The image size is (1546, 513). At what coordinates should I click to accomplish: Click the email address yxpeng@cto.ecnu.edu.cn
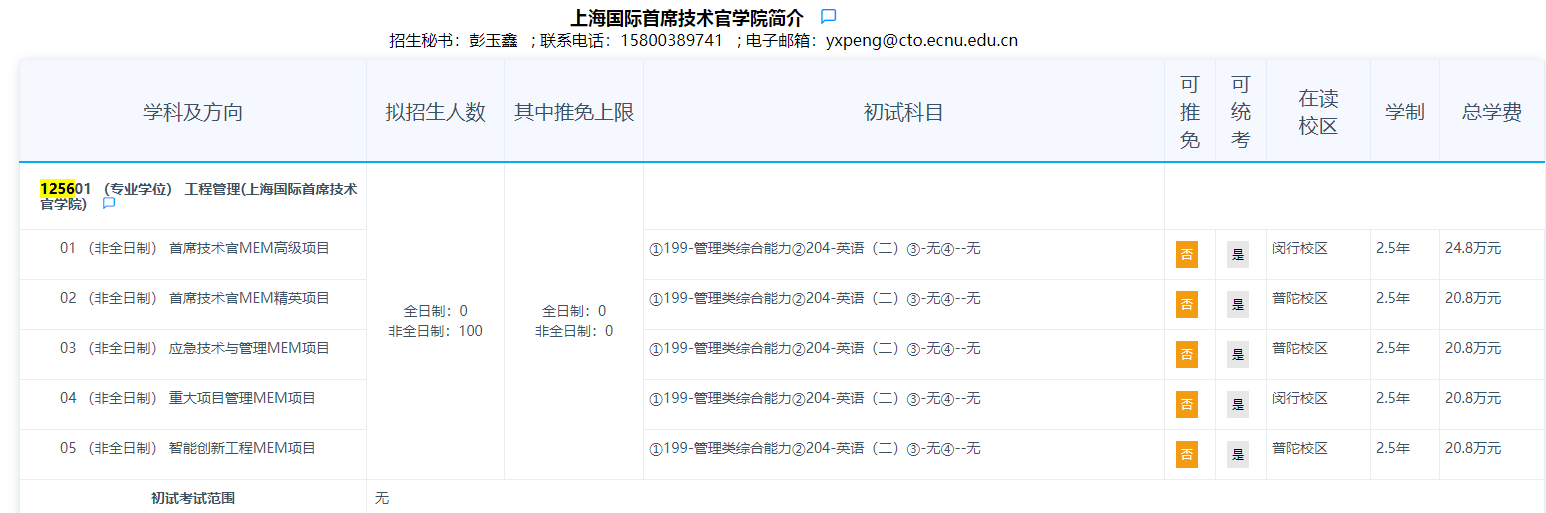pyautogui.click(x=921, y=41)
